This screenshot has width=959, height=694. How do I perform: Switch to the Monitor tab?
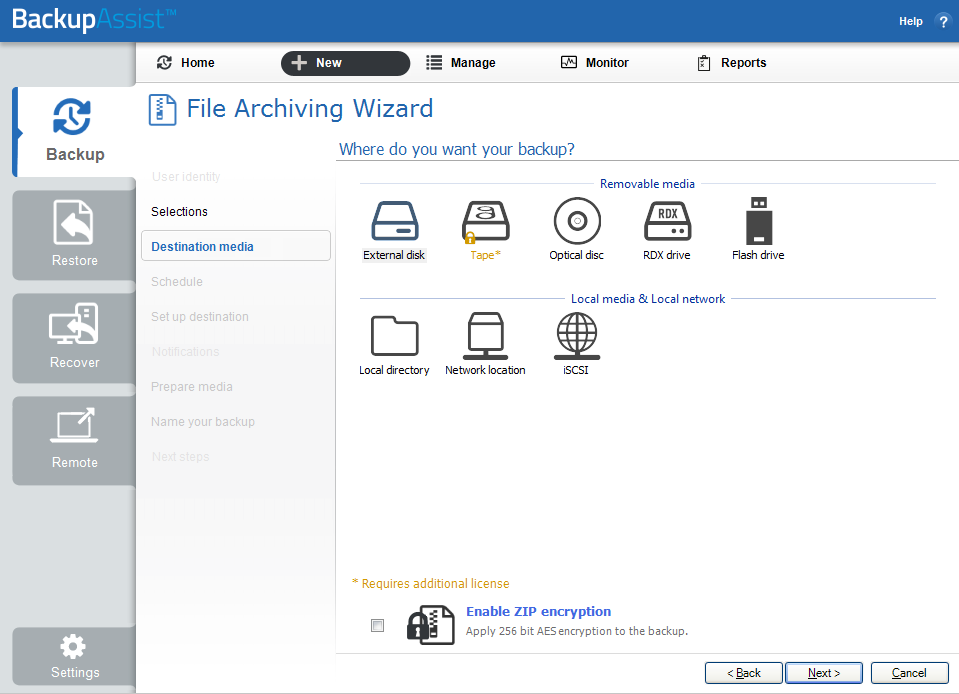coord(595,63)
